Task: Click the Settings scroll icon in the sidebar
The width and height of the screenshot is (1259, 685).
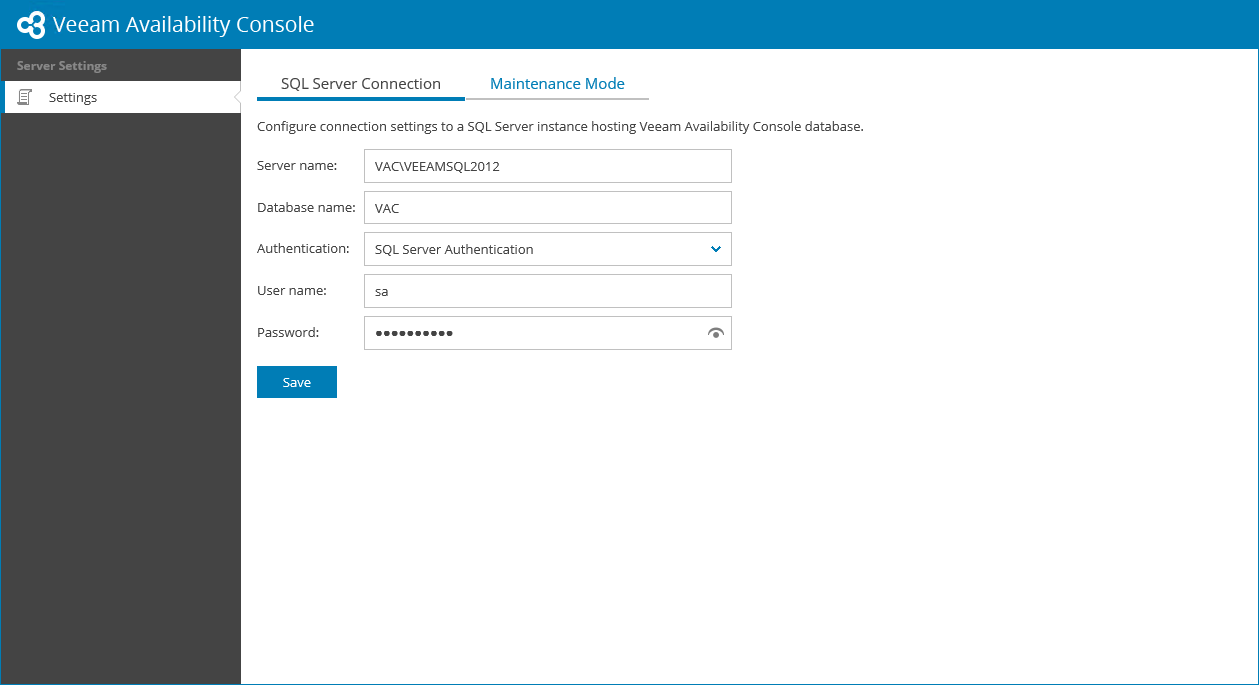Action: [25, 97]
